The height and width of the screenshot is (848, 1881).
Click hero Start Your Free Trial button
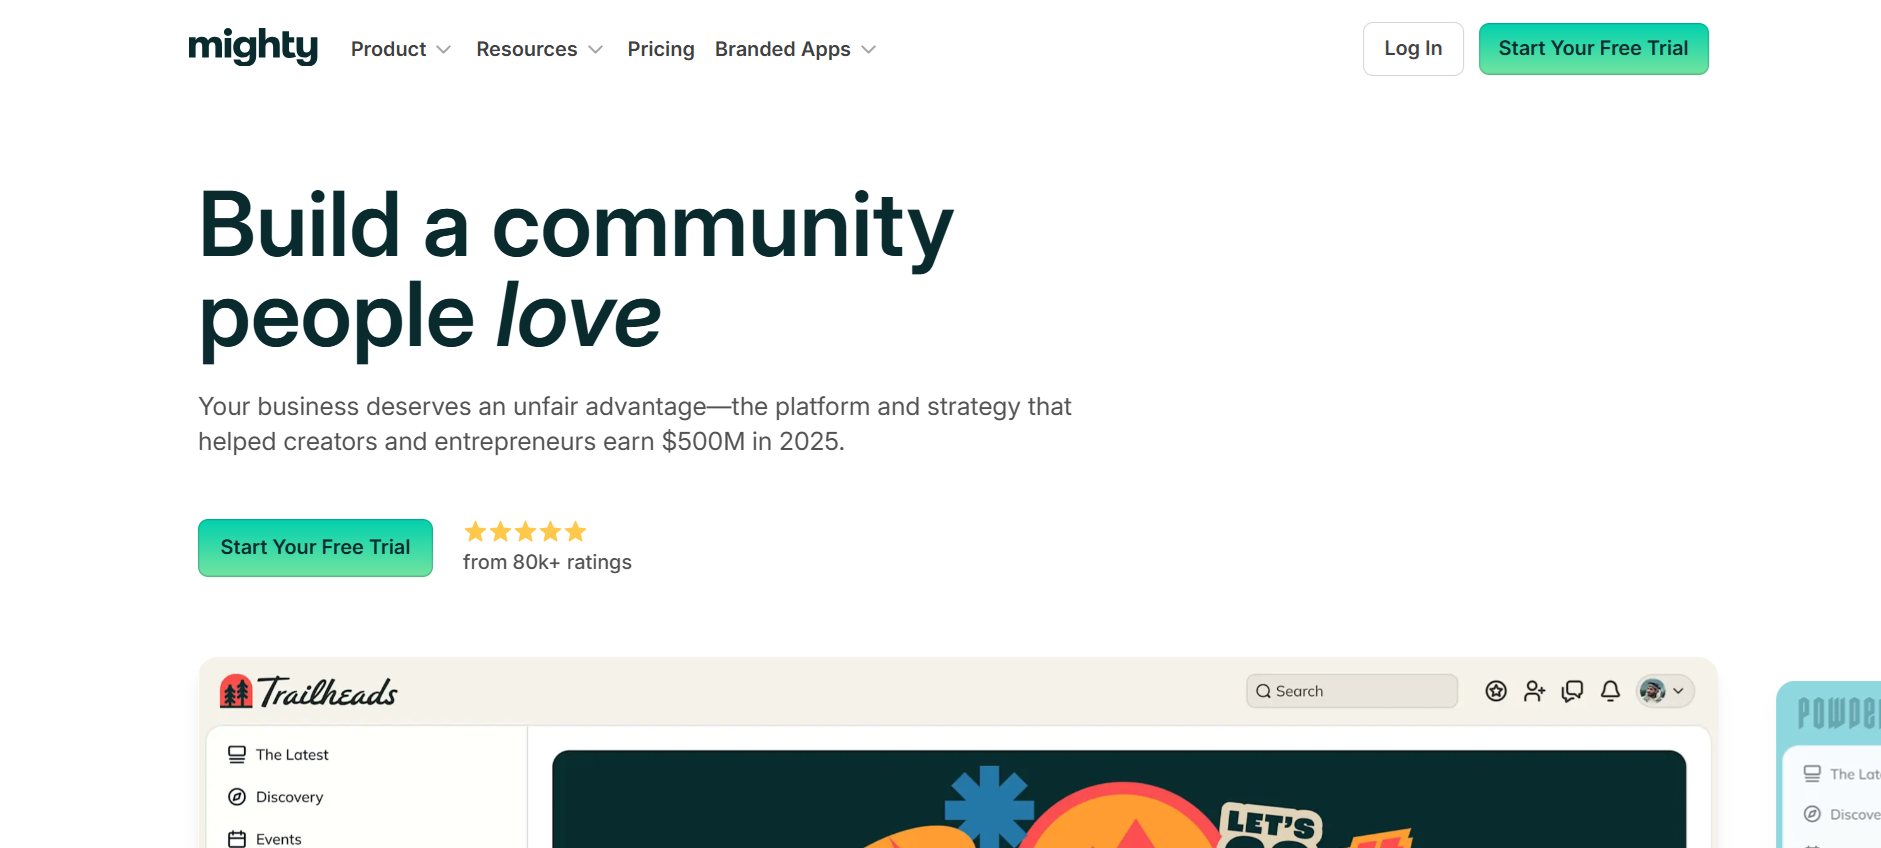(315, 548)
